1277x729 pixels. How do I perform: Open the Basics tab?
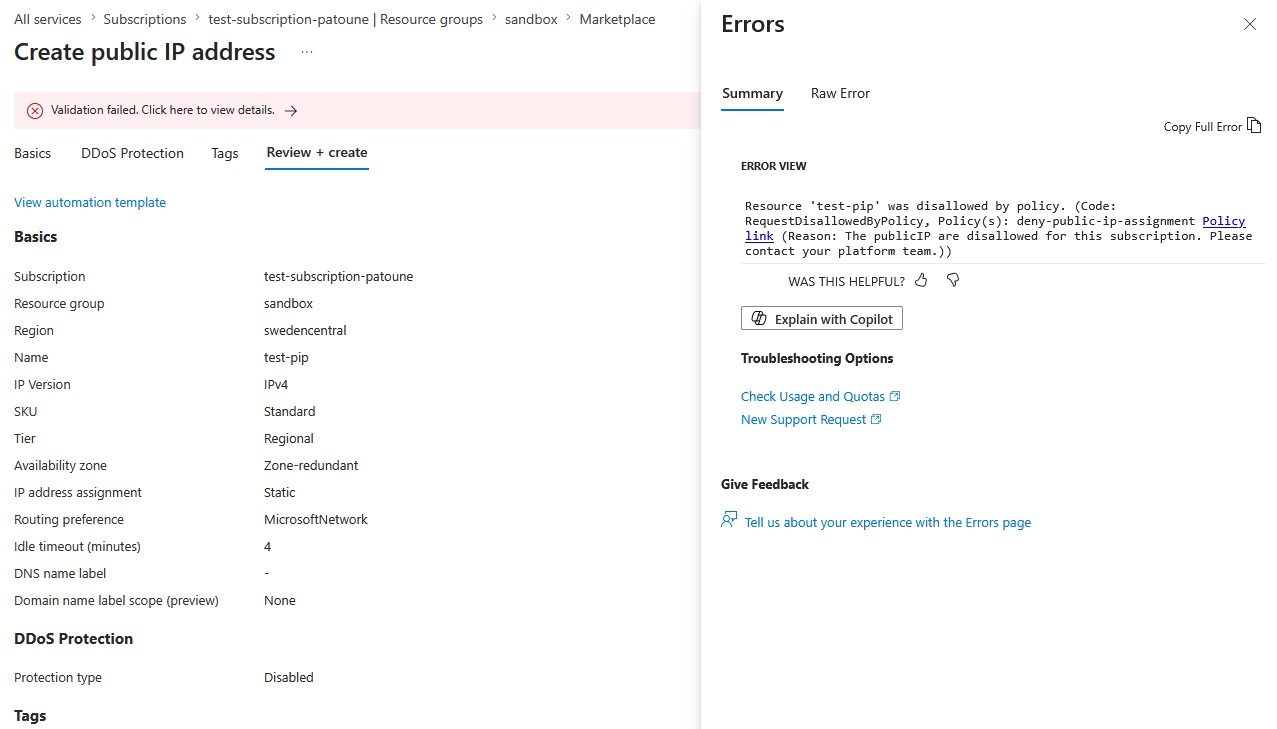32,153
